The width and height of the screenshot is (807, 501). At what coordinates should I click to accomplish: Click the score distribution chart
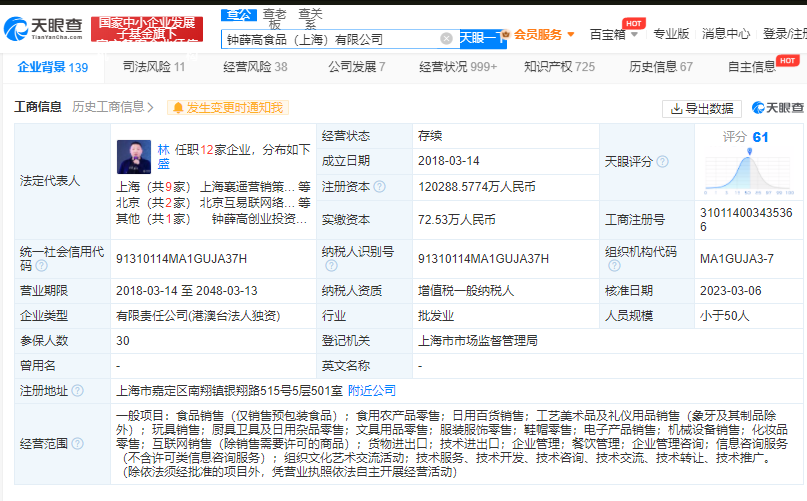point(749,173)
